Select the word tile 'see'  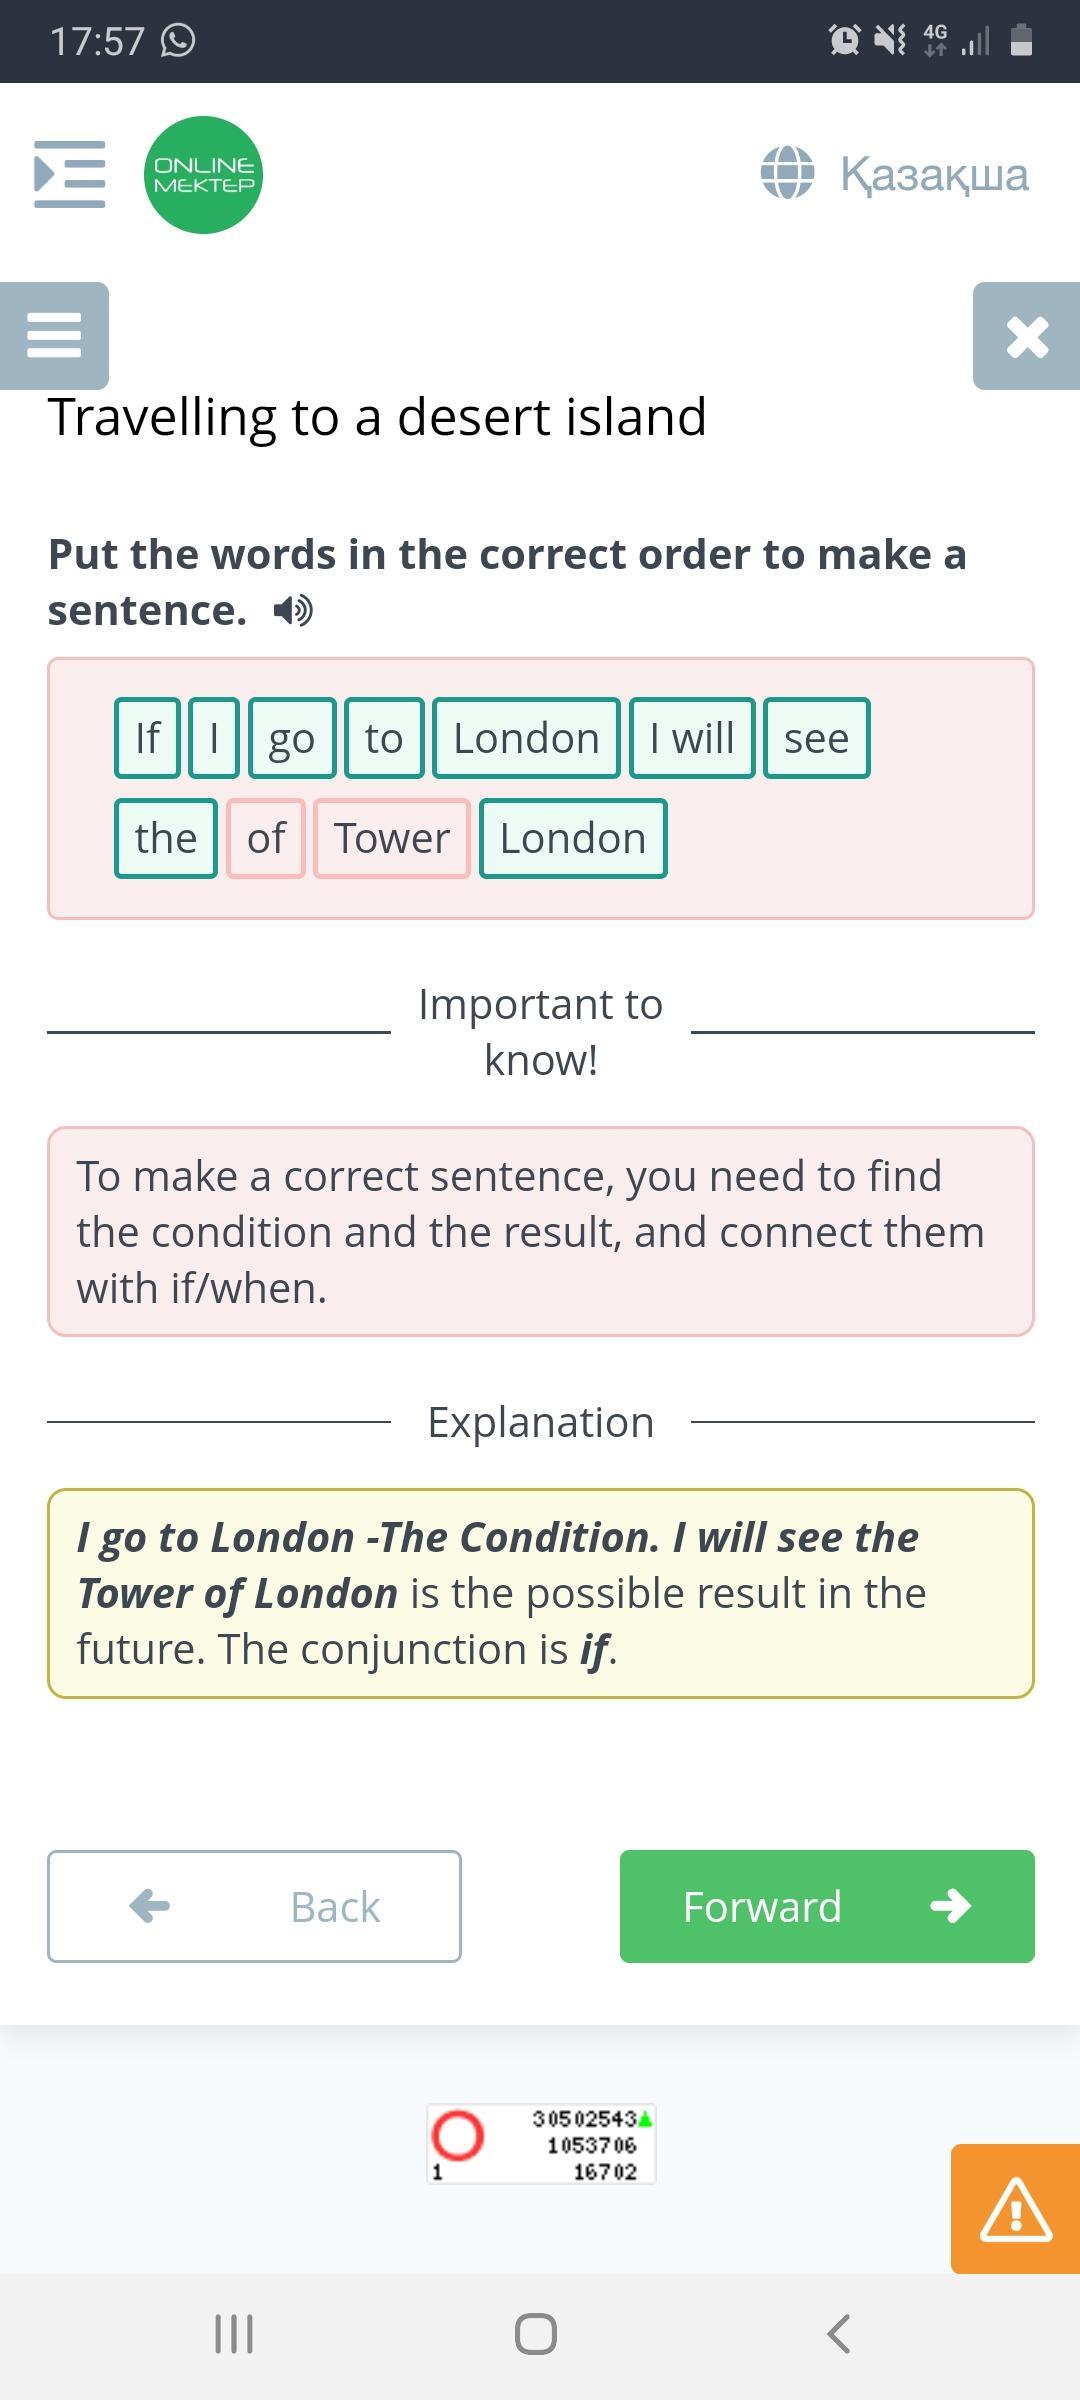(x=817, y=738)
